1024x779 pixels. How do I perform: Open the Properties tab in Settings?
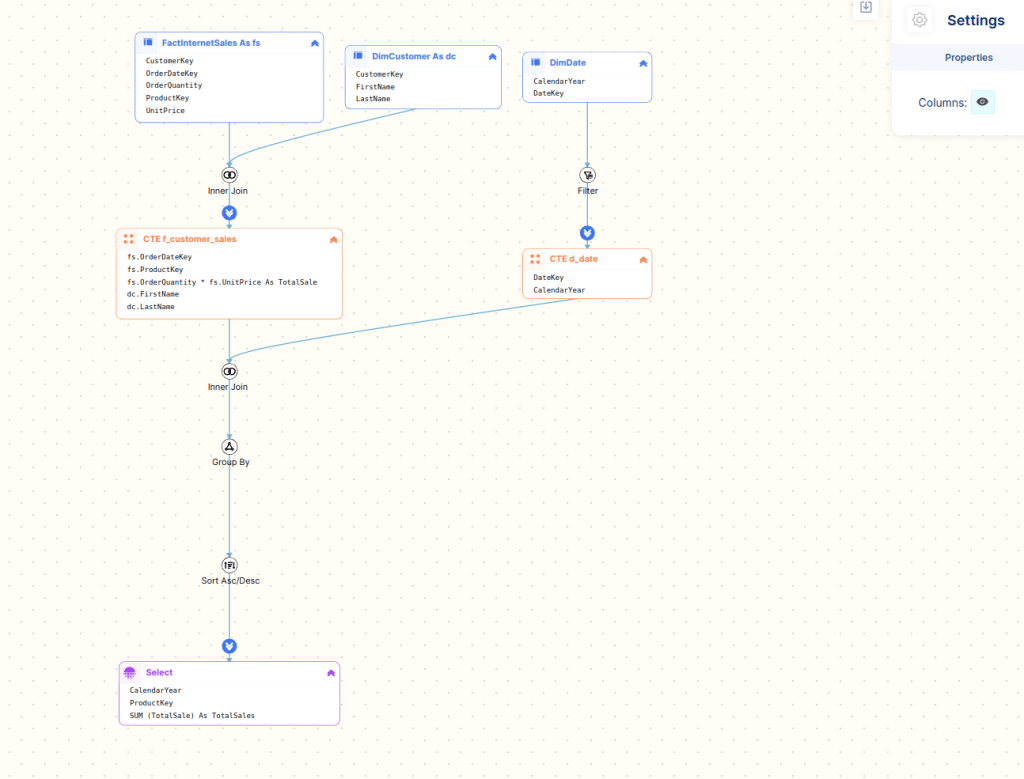coord(968,58)
